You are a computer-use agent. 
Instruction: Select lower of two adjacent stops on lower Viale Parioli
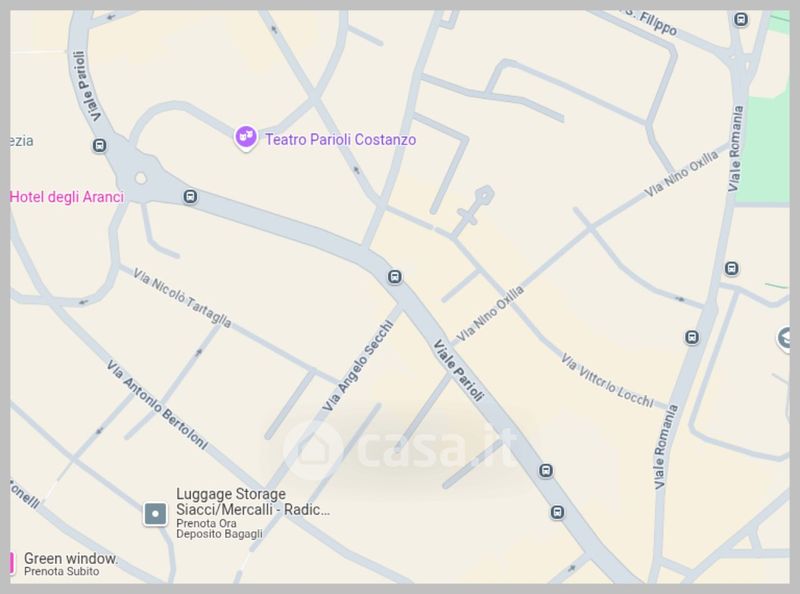[x=557, y=512]
